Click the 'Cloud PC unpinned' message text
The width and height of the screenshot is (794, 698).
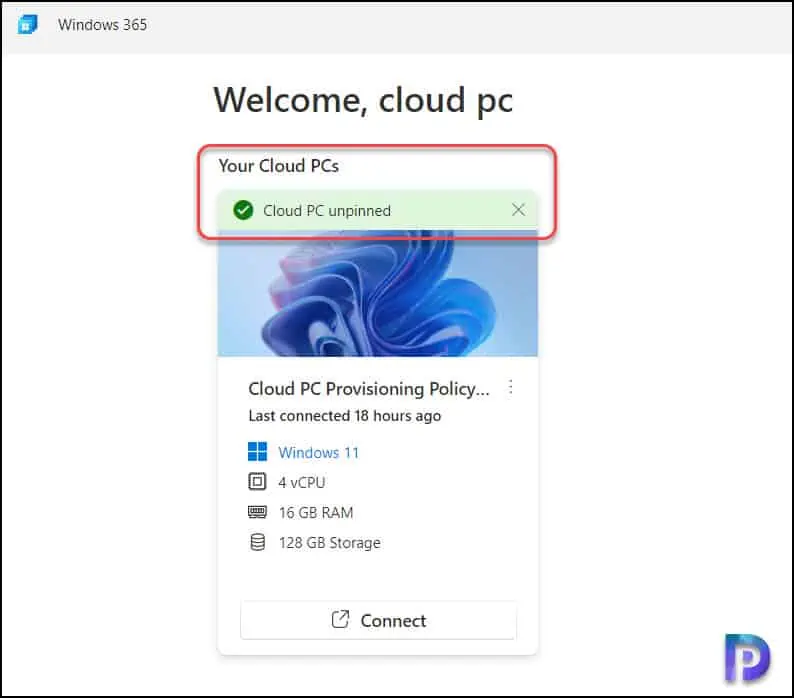point(327,210)
